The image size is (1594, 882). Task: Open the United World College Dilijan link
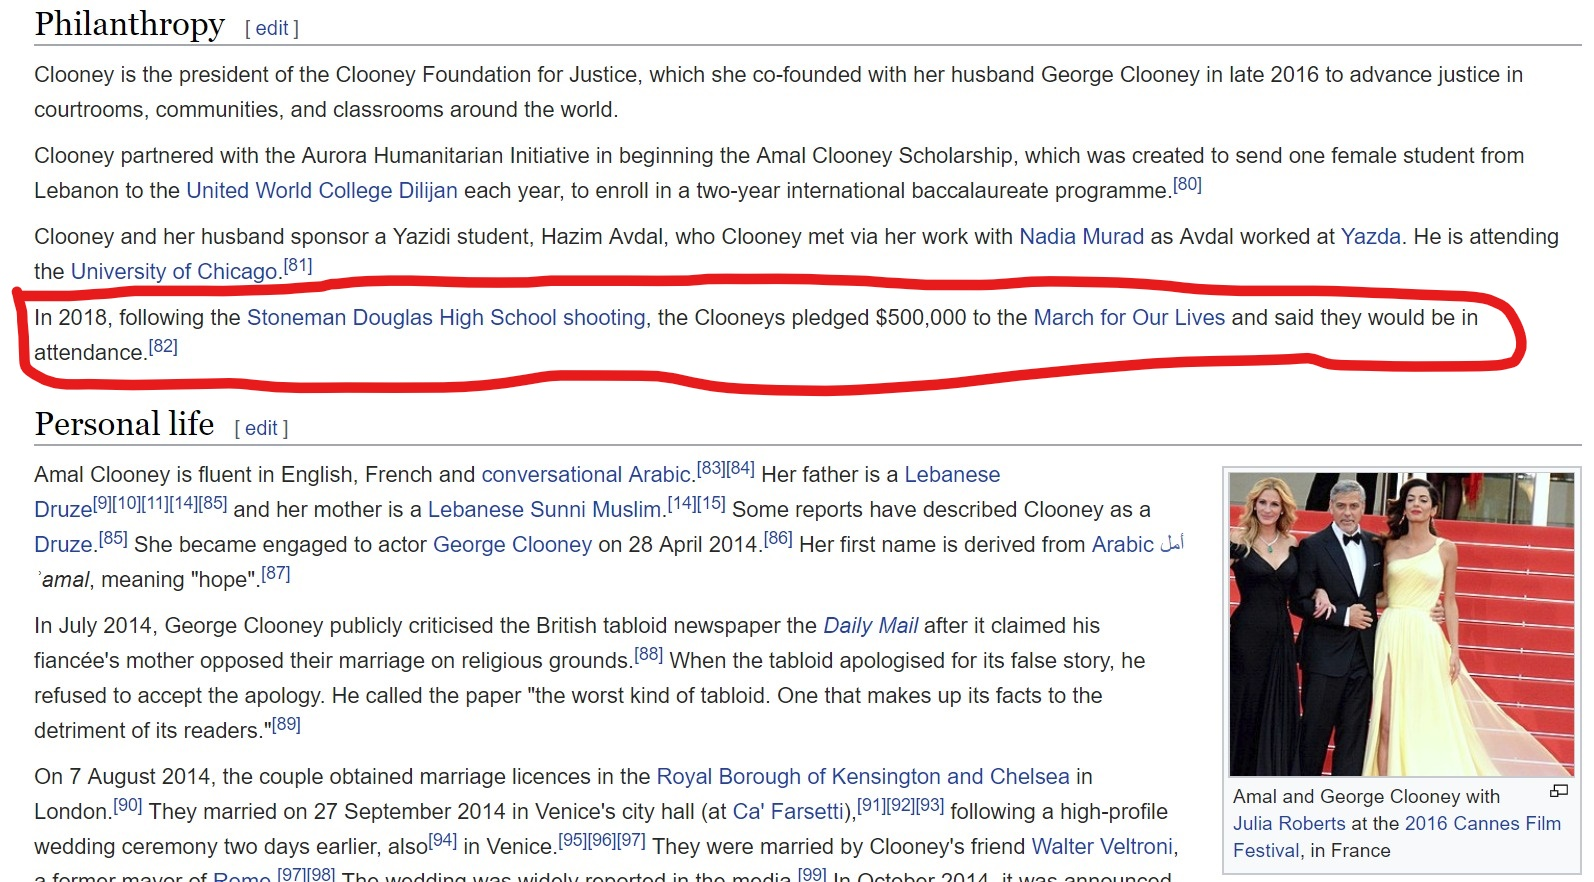(322, 190)
